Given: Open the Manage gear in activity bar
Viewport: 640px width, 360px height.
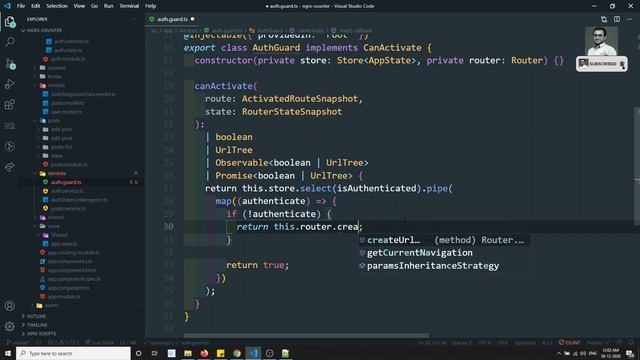Looking at the screenshot, I should 10,326.
